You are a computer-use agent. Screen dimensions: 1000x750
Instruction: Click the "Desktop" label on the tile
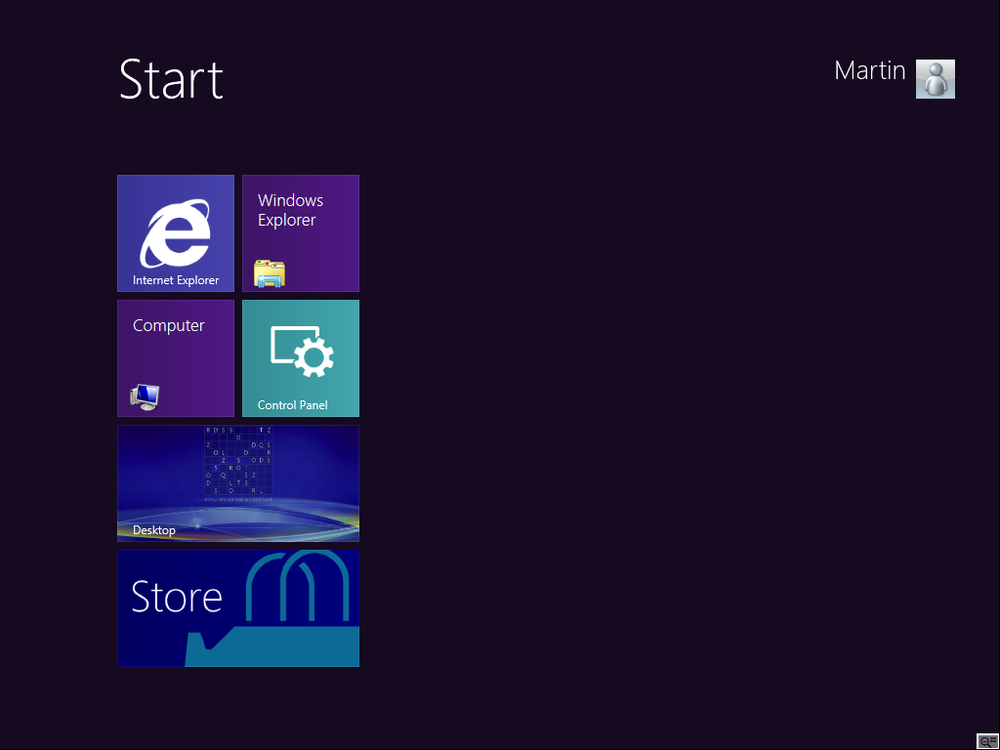(153, 530)
